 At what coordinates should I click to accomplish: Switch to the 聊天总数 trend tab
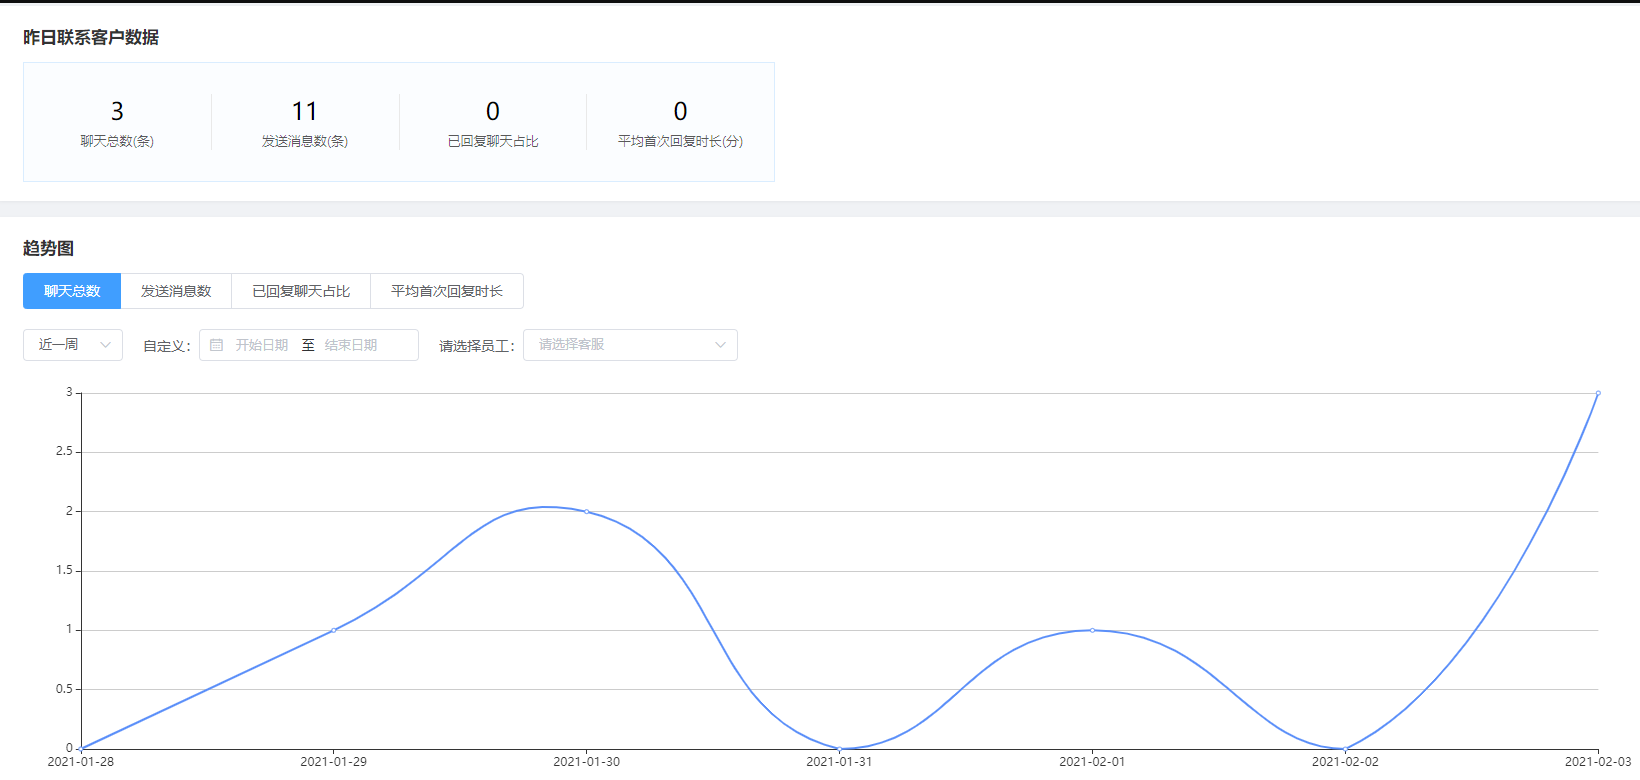coord(72,291)
